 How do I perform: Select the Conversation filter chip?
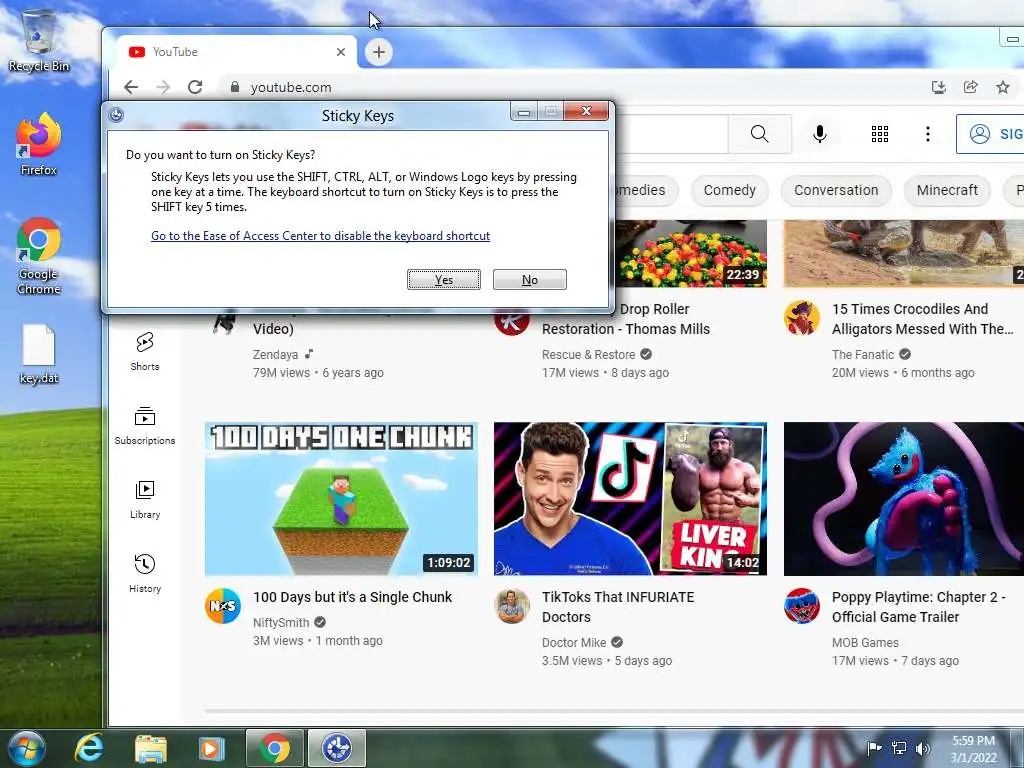(836, 190)
